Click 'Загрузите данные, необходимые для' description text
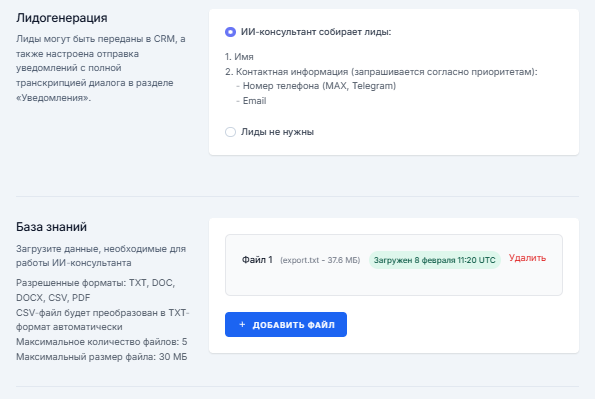Image resolution: width=595 pixels, height=399 pixels. tap(101, 249)
